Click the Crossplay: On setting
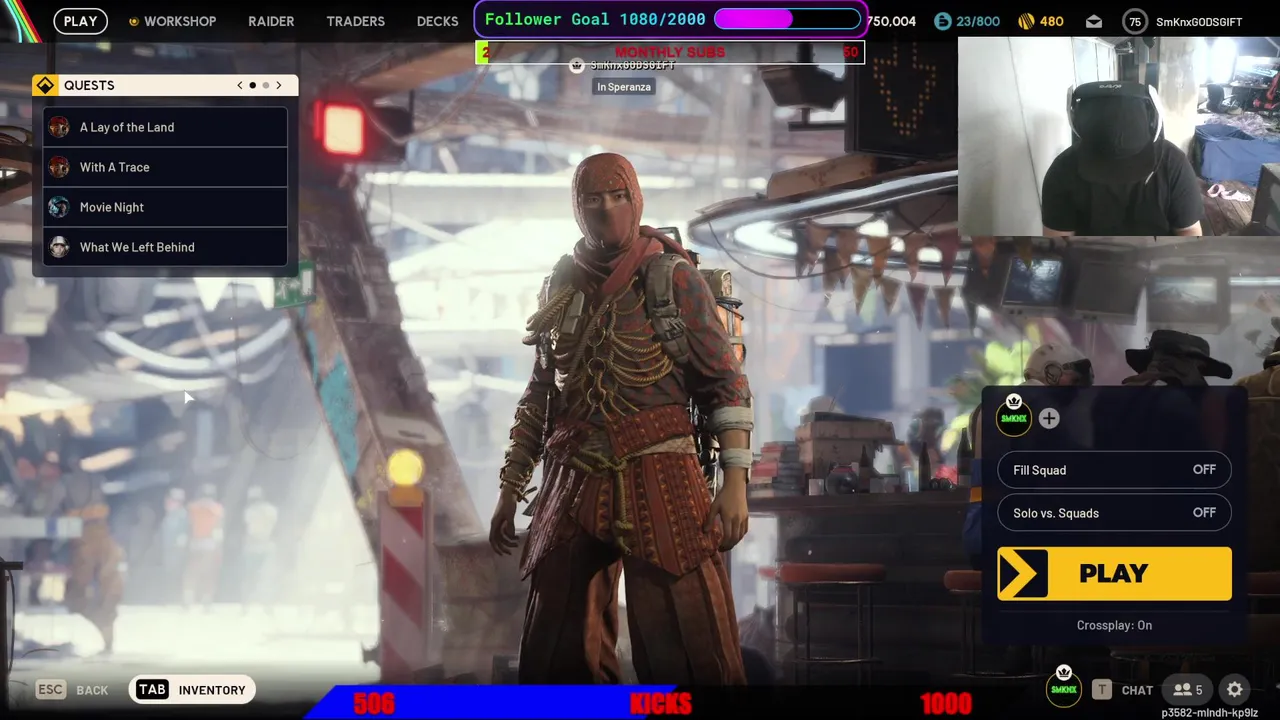 (x=1114, y=625)
